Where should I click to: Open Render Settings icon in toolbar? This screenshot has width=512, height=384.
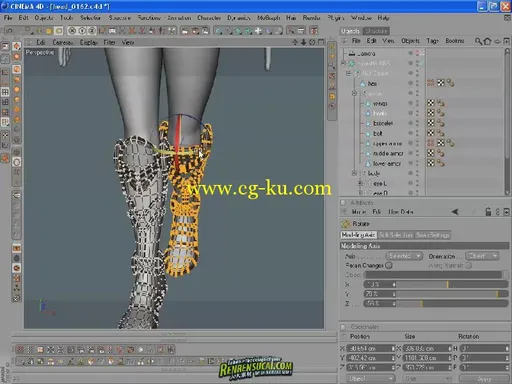205,31
